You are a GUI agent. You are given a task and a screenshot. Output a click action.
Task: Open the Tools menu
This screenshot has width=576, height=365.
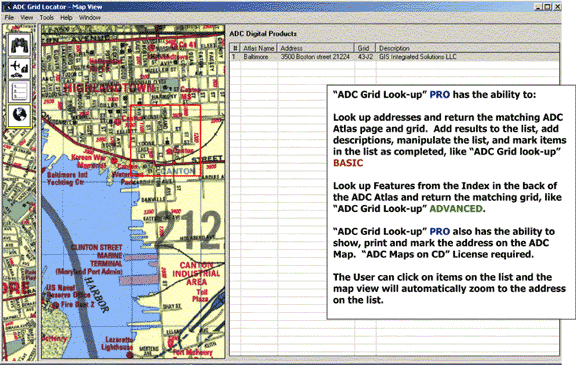(47, 18)
